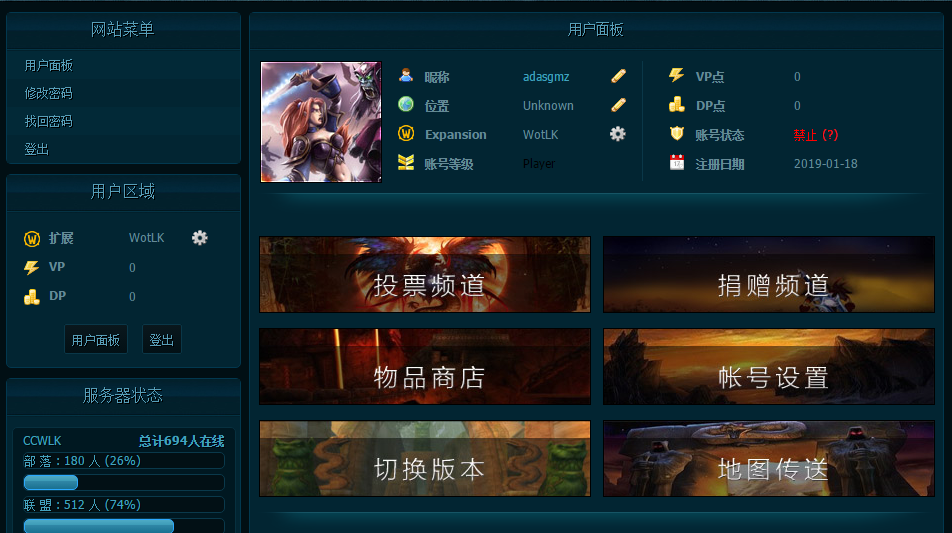The height and width of the screenshot is (533, 952).
Task: Click the red 禁止 (?) account status link
Action: [815, 135]
